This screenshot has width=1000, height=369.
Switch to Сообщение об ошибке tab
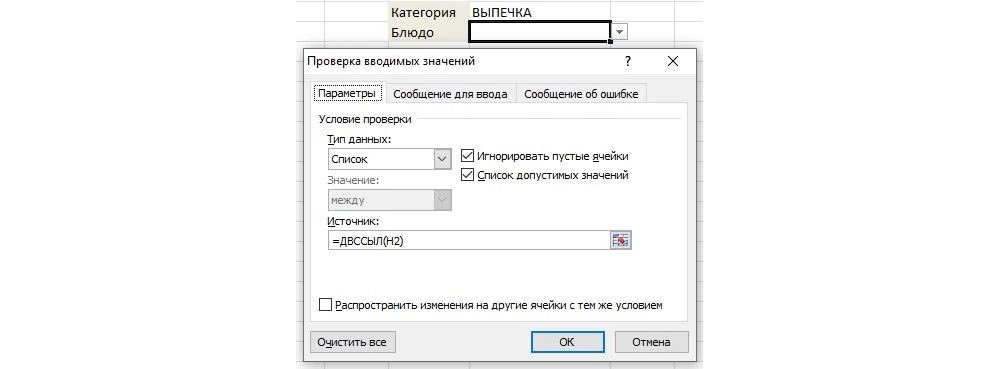click(581, 94)
